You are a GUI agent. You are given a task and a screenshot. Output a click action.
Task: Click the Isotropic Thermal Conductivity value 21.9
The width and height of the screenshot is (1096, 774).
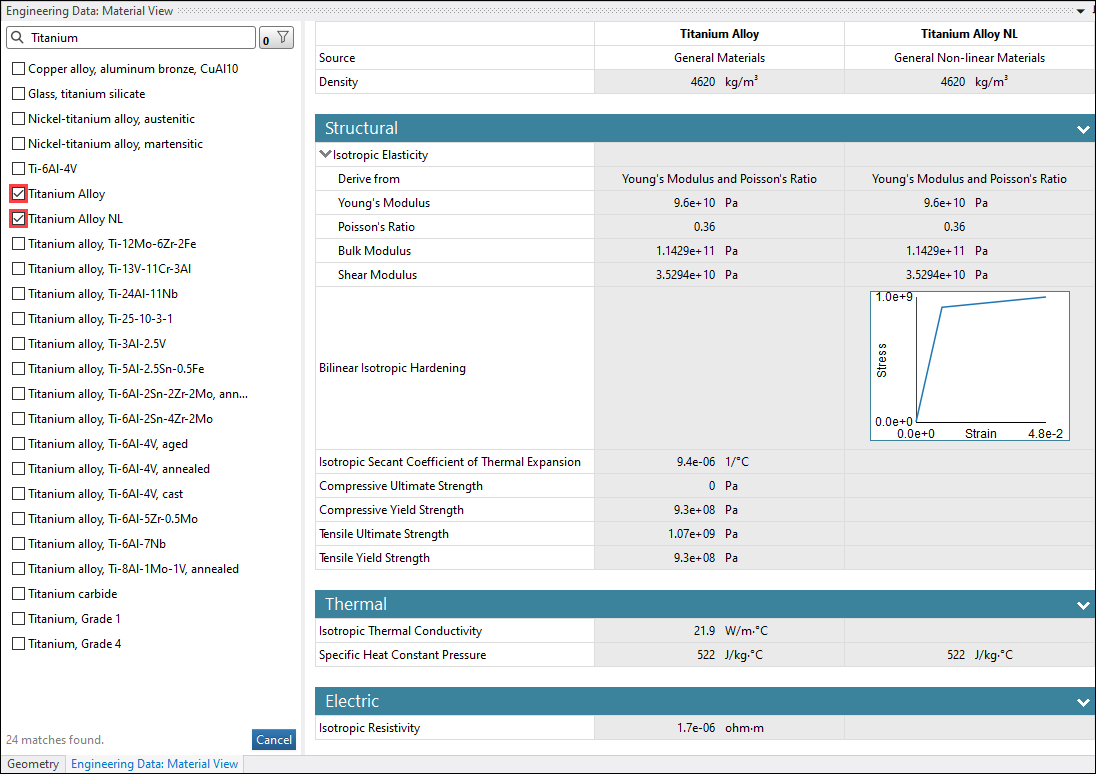[x=705, y=631]
